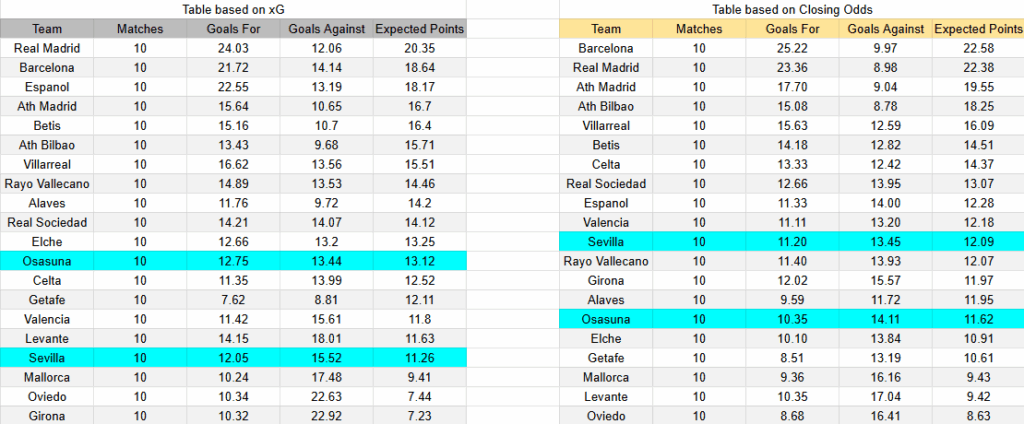This screenshot has width=1024, height=424.
Task: Click Goals Against header in Closing Odds table
Action: click(885, 29)
